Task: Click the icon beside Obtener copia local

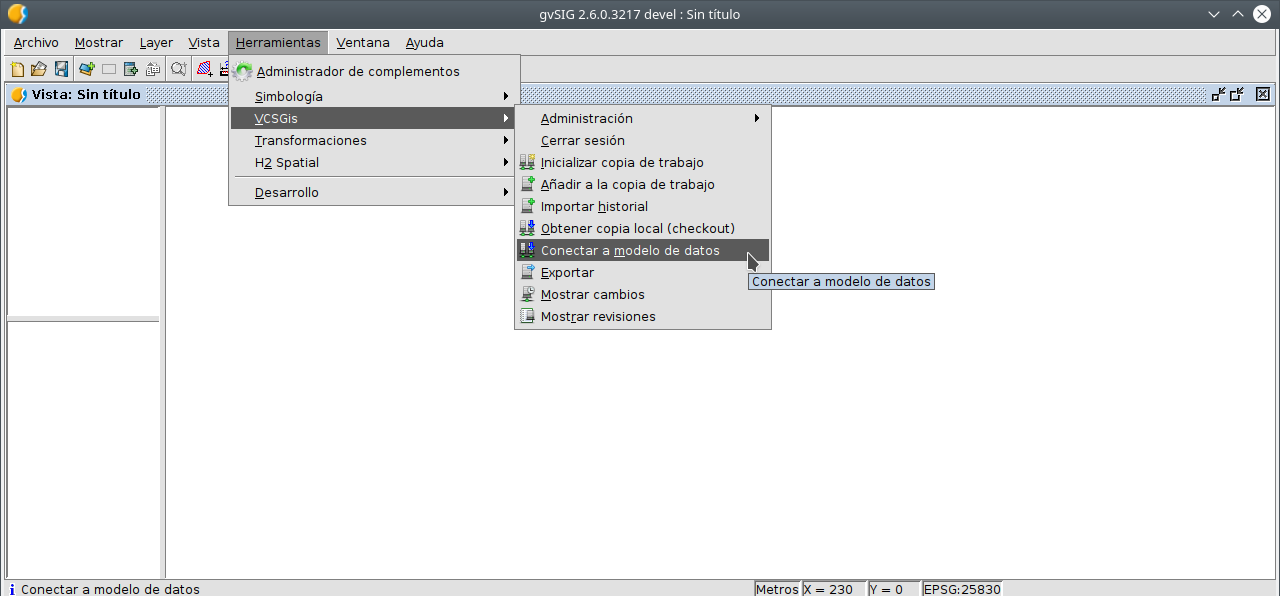Action: click(x=527, y=228)
